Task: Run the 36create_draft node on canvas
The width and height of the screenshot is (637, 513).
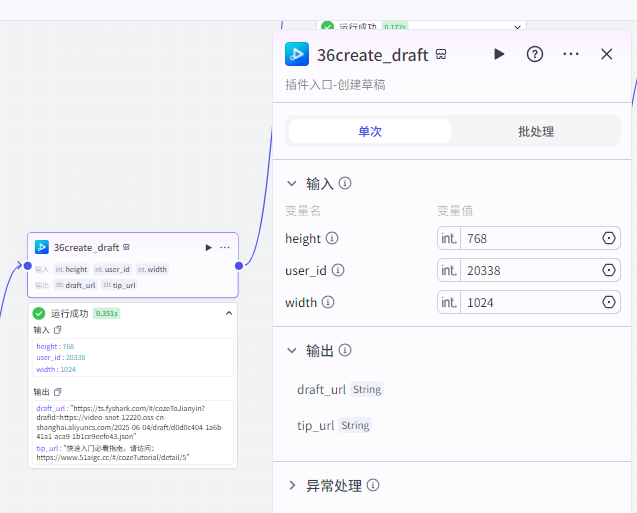Action: pos(208,247)
